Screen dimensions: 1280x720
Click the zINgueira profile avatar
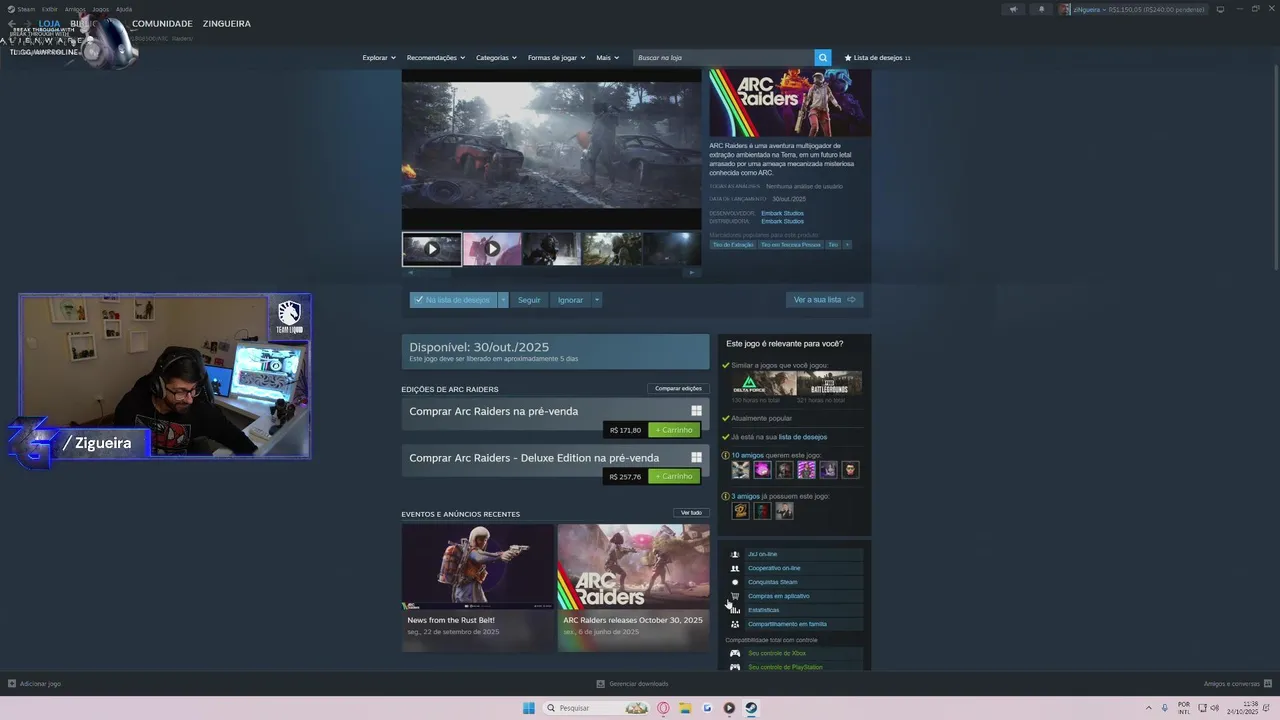(x=1066, y=9)
